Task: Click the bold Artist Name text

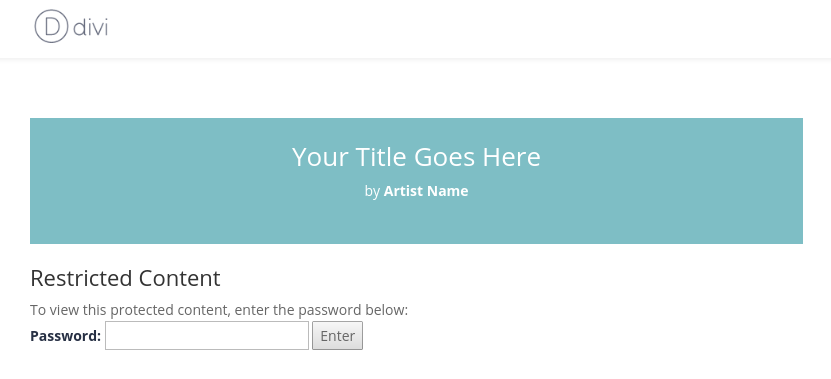Action: (x=426, y=191)
